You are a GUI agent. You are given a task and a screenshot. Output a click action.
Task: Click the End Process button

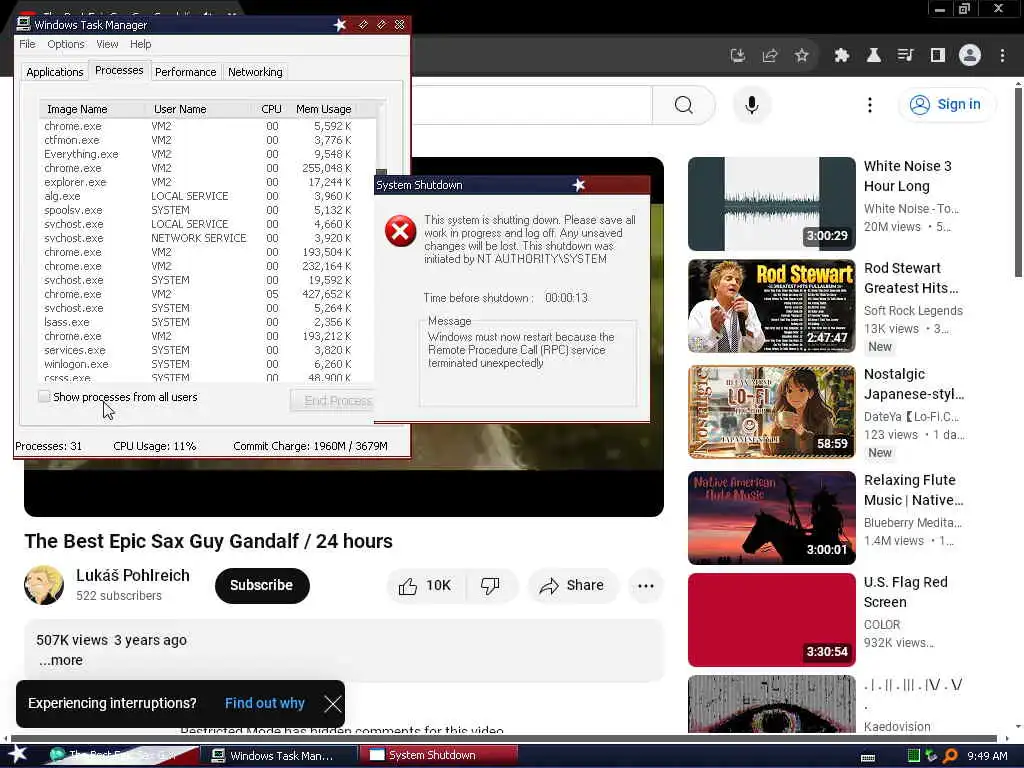coord(332,401)
